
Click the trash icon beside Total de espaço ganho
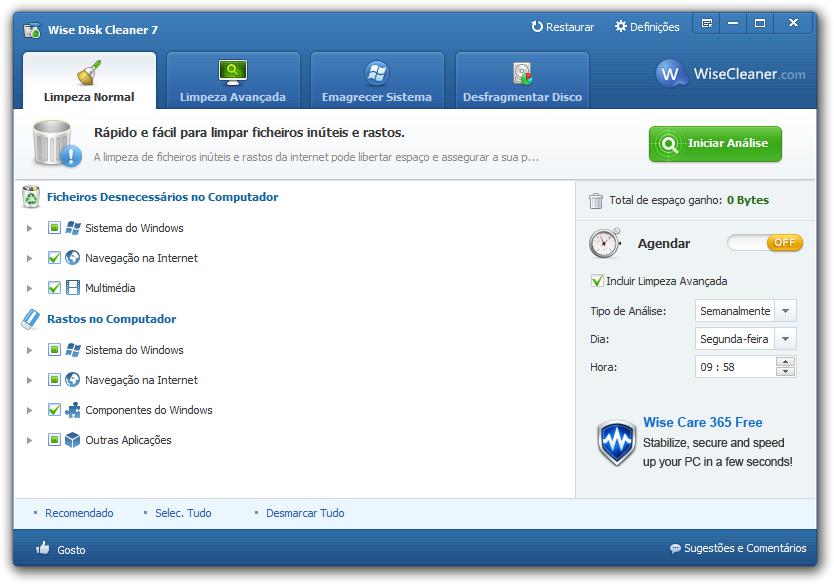click(x=596, y=200)
